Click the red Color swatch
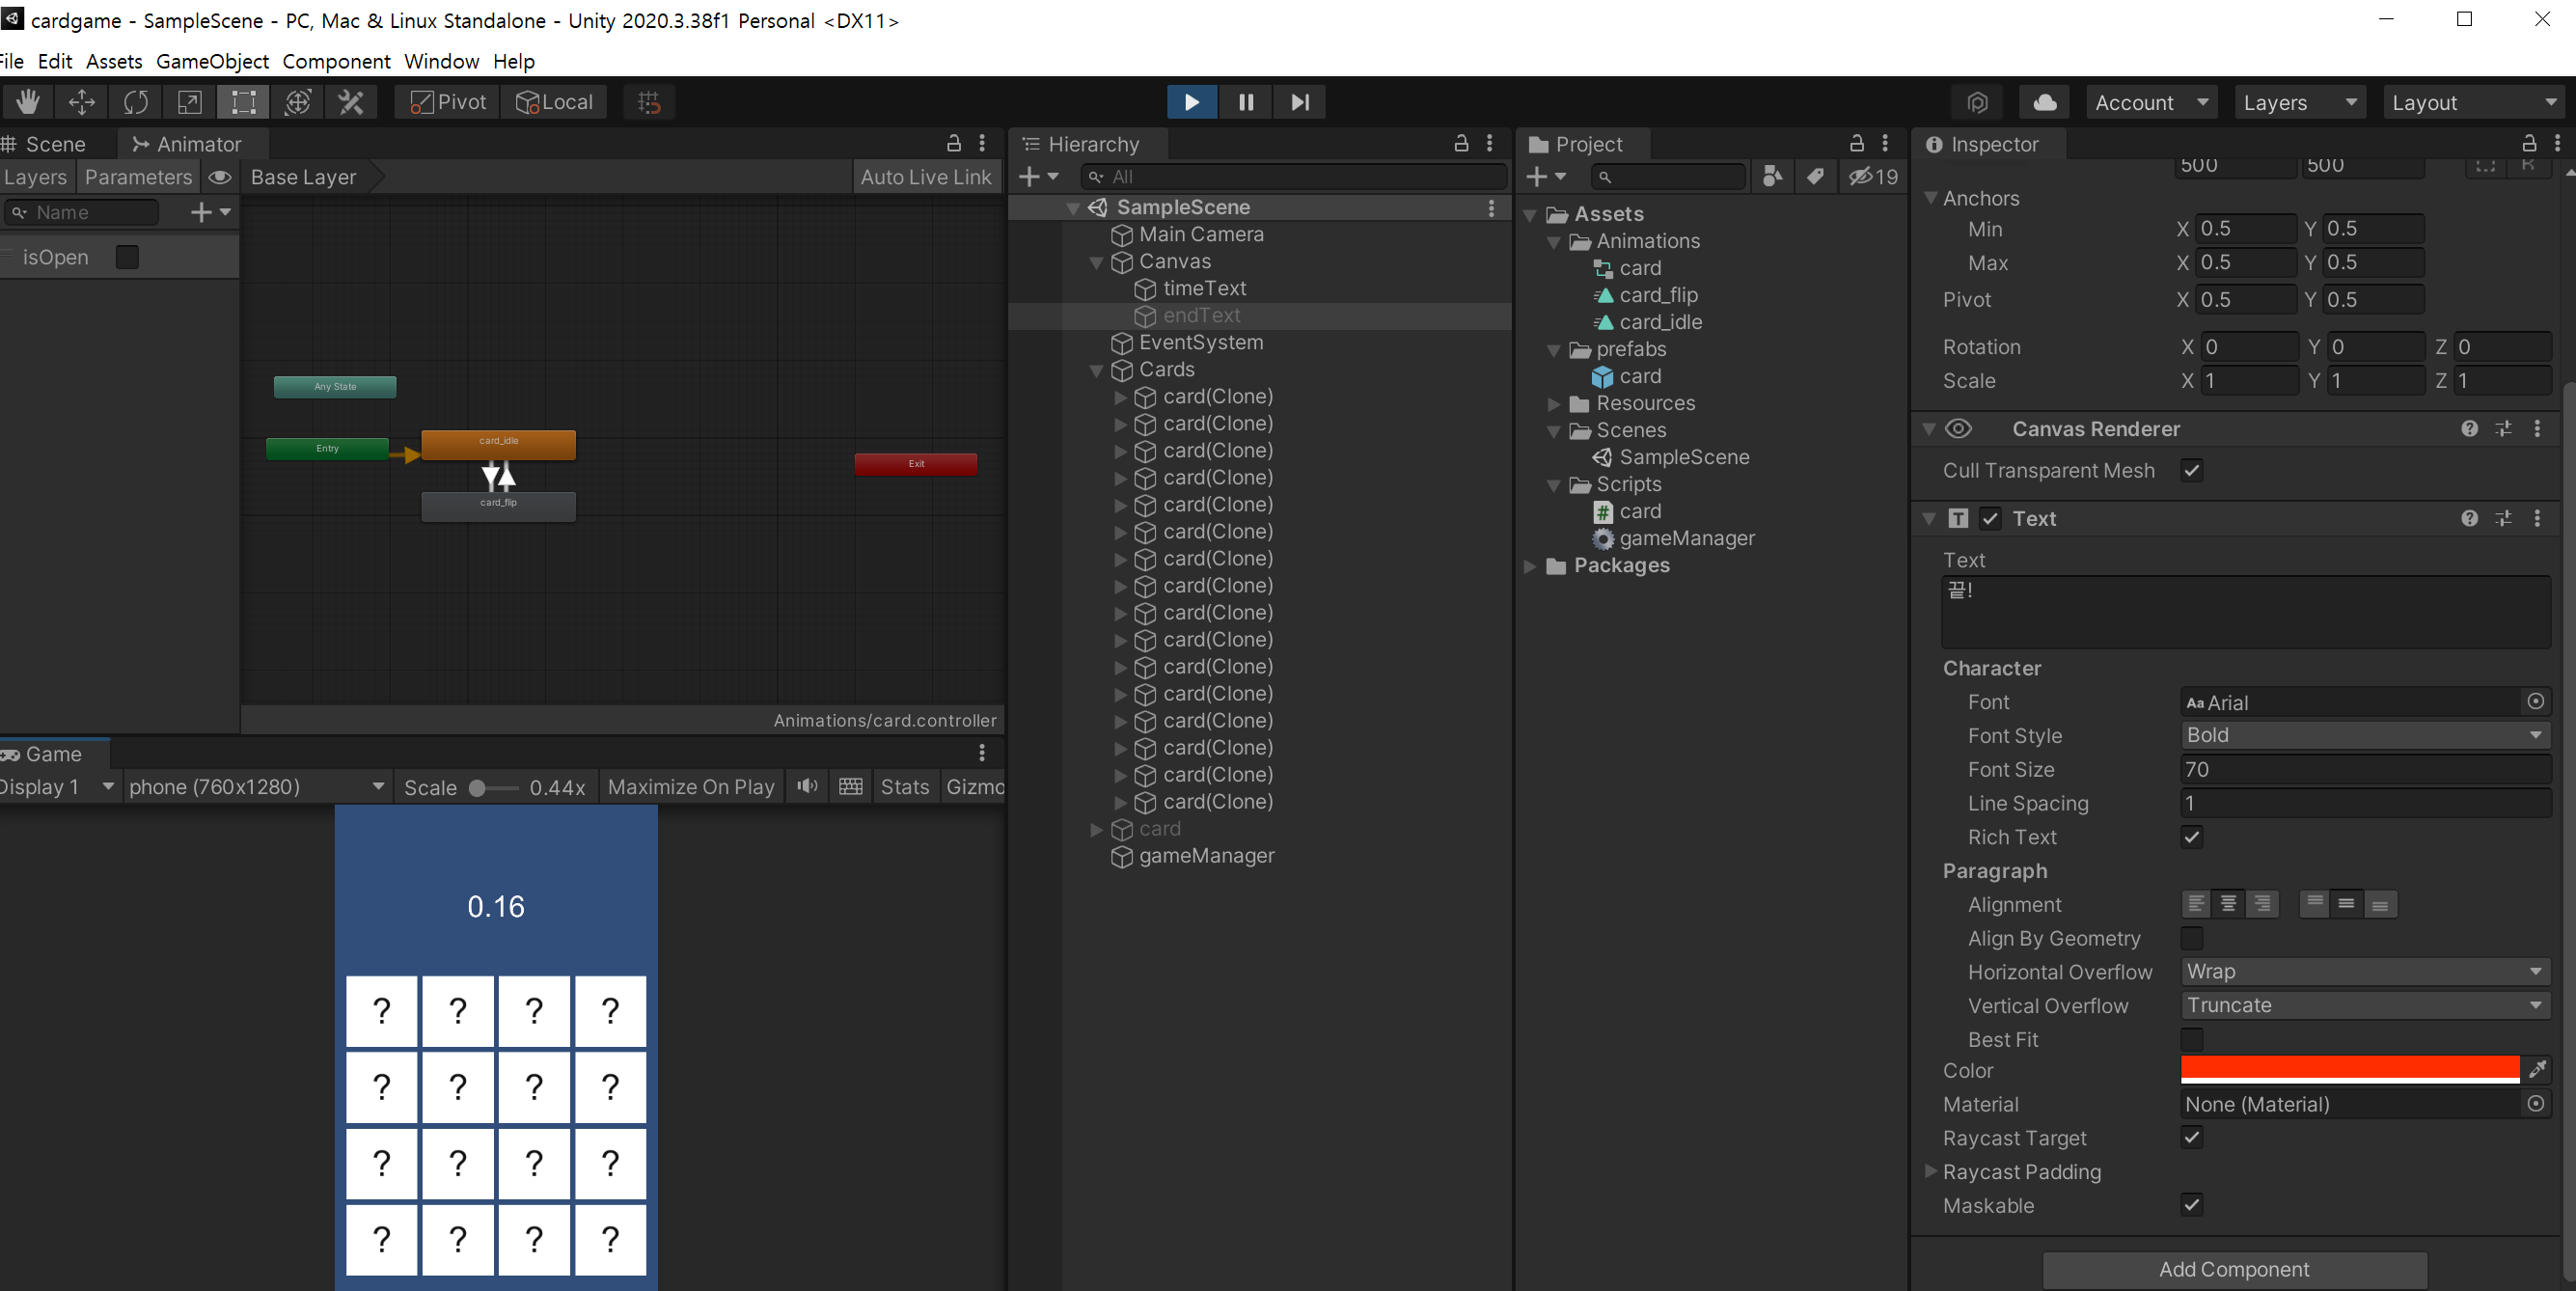This screenshot has height=1291, width=2576. pyautogui.click(x=2349, y=1068)
